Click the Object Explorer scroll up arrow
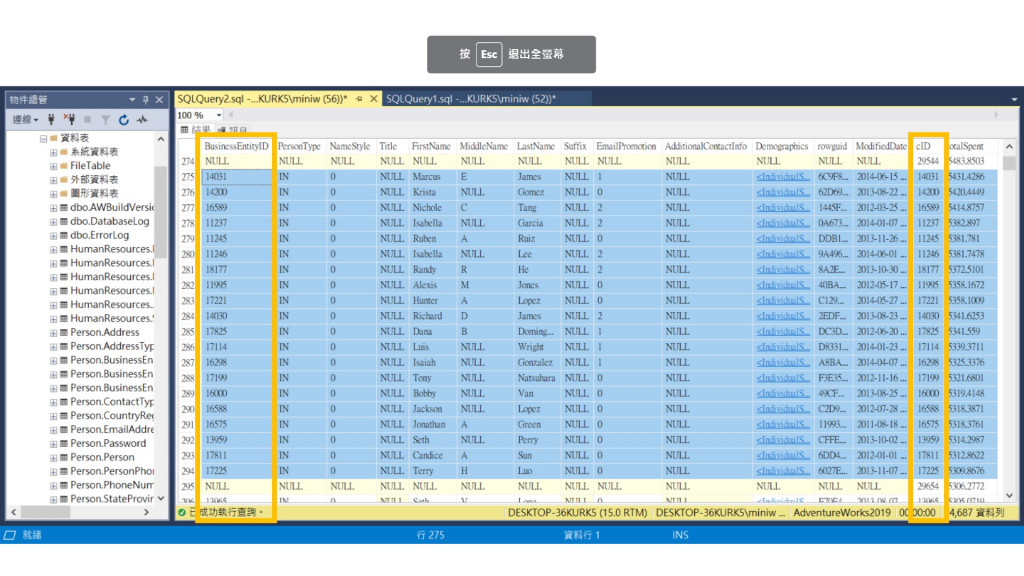This screenshot has height=576, width=1024. pos(161,138)
